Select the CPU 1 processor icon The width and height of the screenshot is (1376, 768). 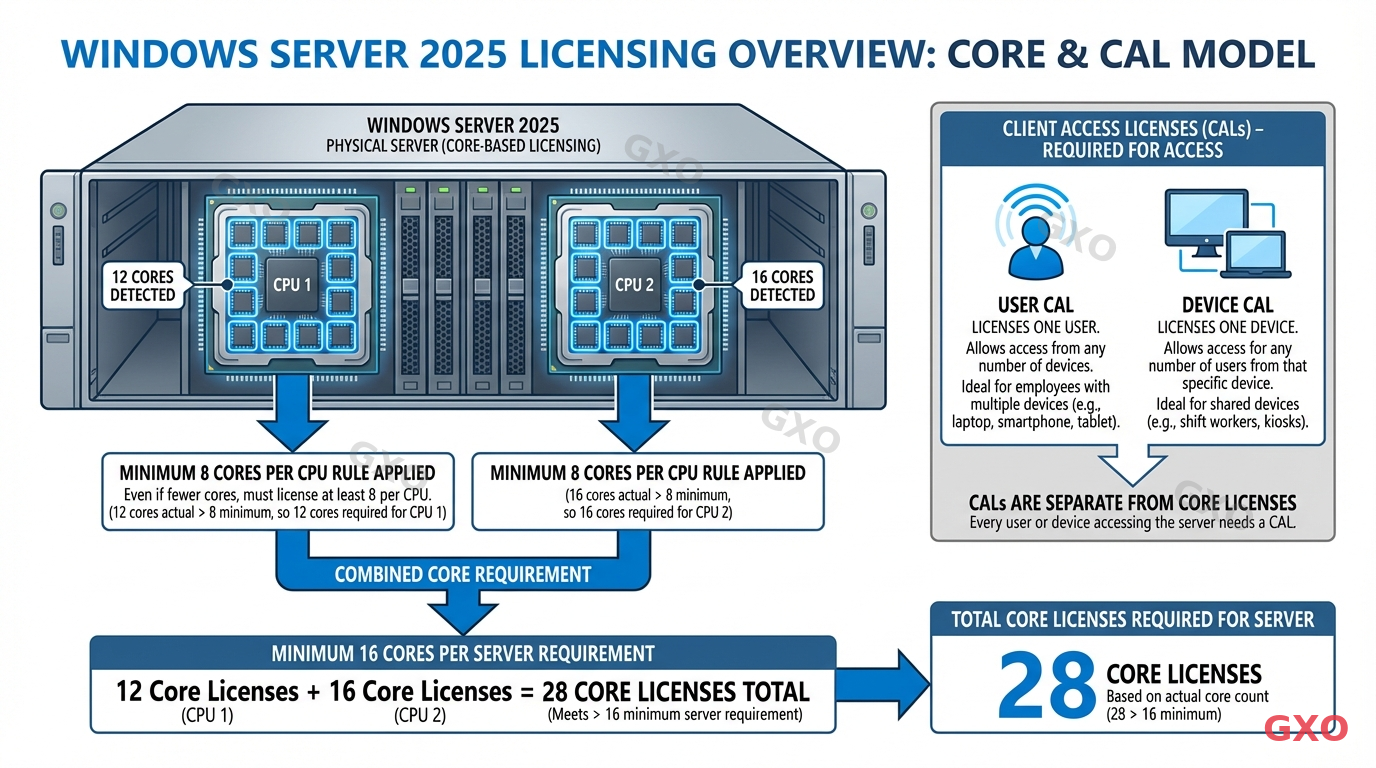[290, 285]
